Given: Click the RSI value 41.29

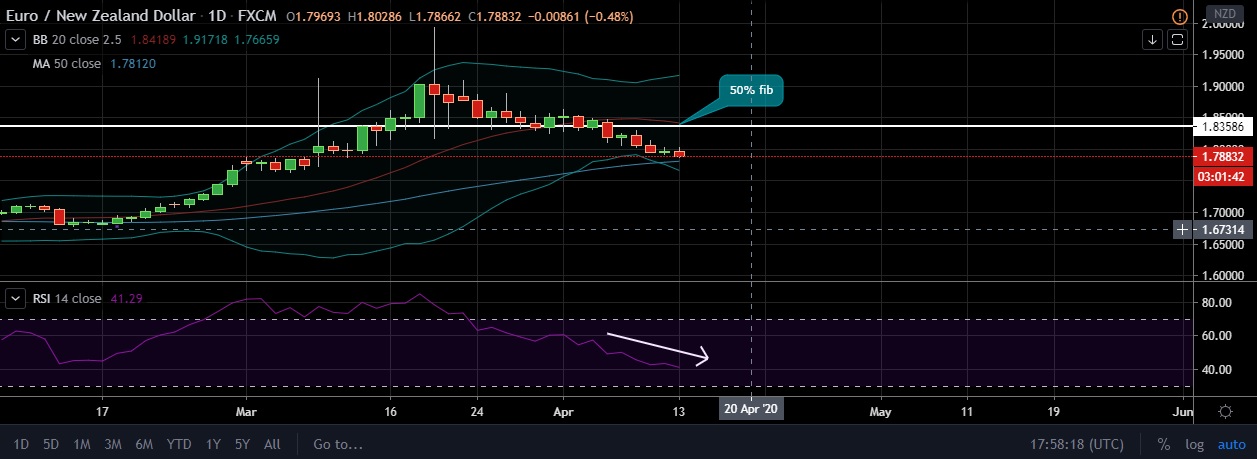Looking at the screenshot, I should click(x=125, y=298).
